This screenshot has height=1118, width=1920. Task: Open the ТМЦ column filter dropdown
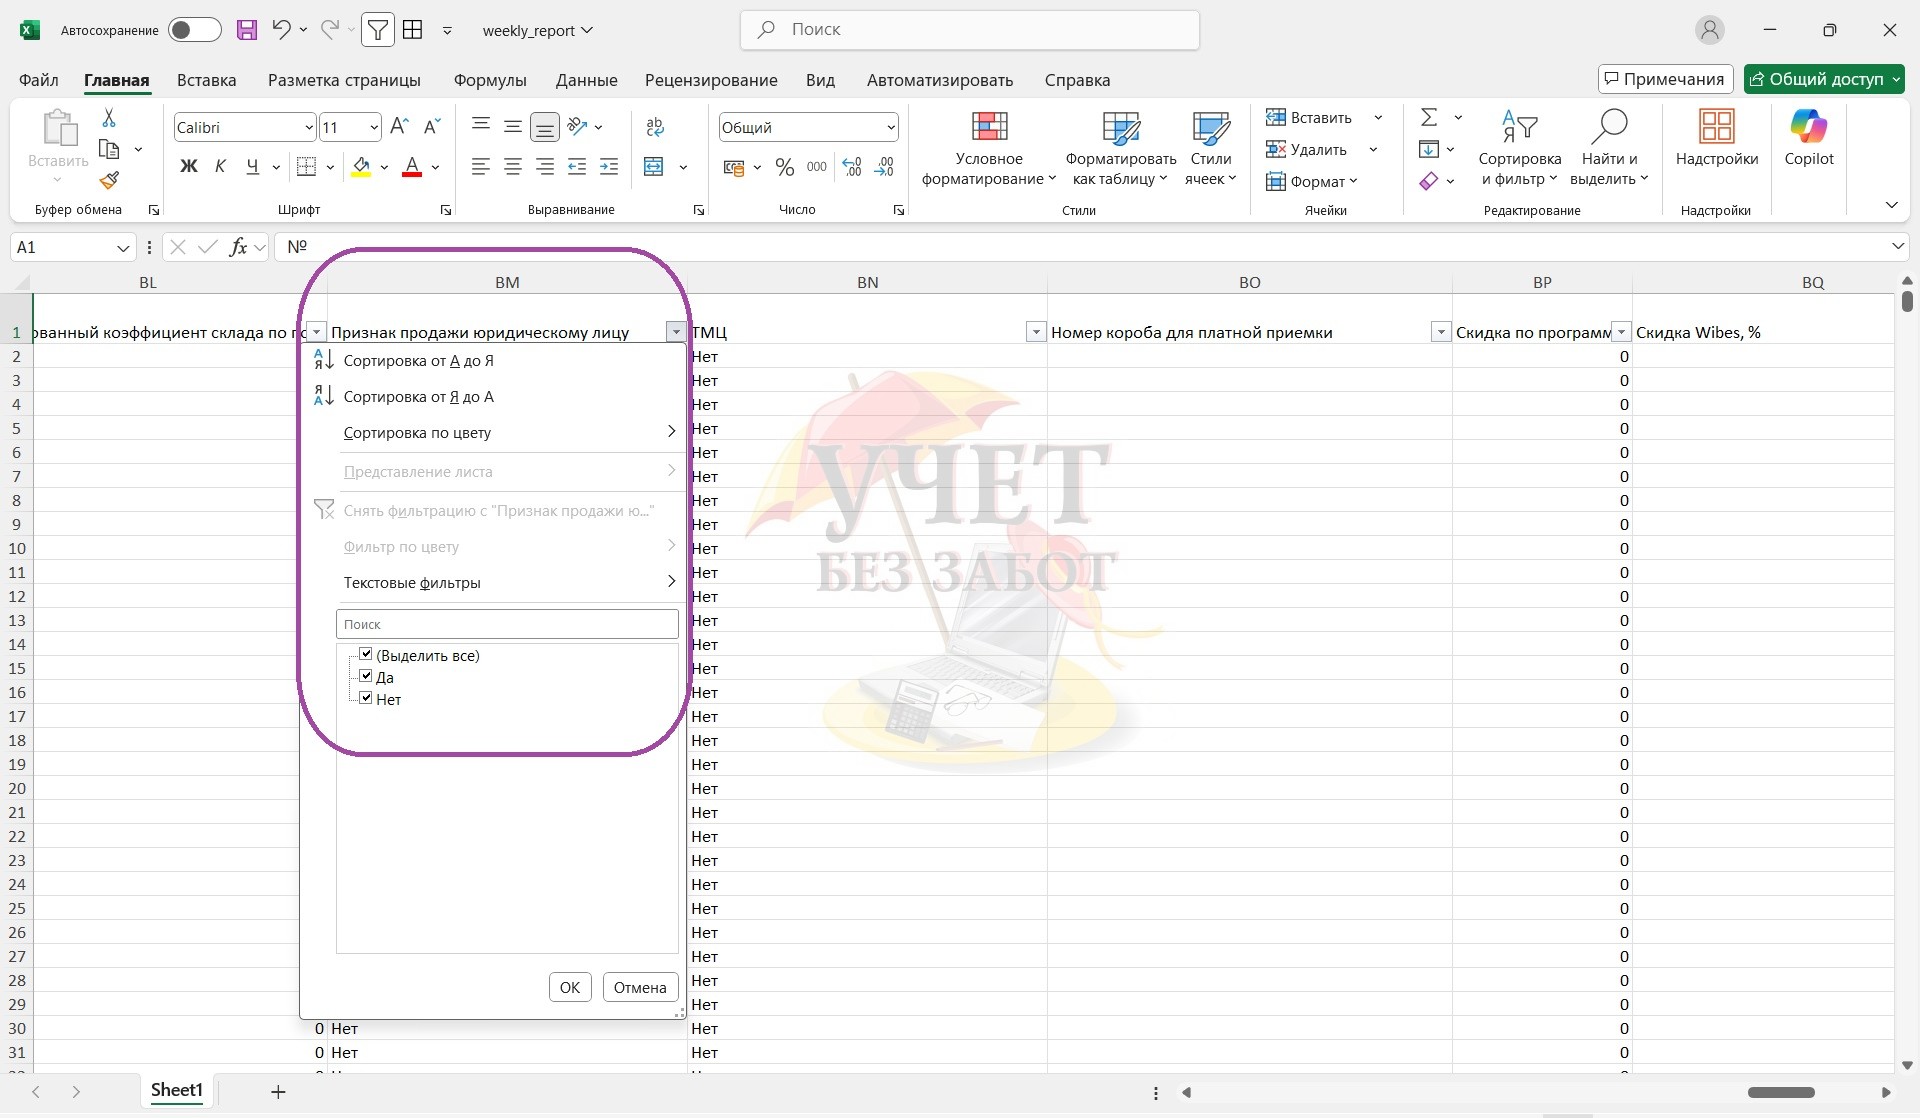[1036, 332]
